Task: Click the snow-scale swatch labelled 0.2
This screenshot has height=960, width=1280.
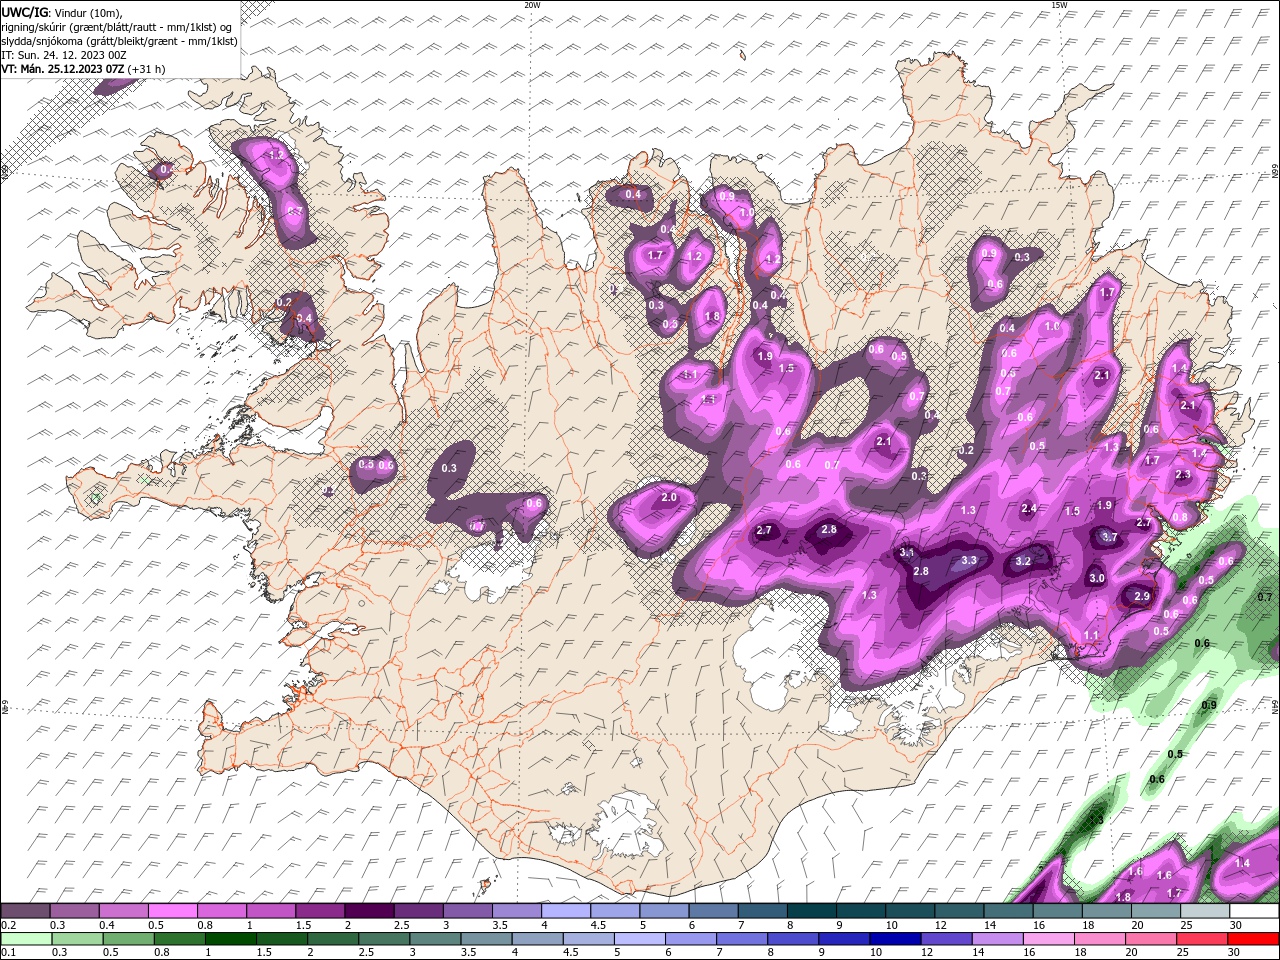Action: pyautogui.click(x=25, y=911)
